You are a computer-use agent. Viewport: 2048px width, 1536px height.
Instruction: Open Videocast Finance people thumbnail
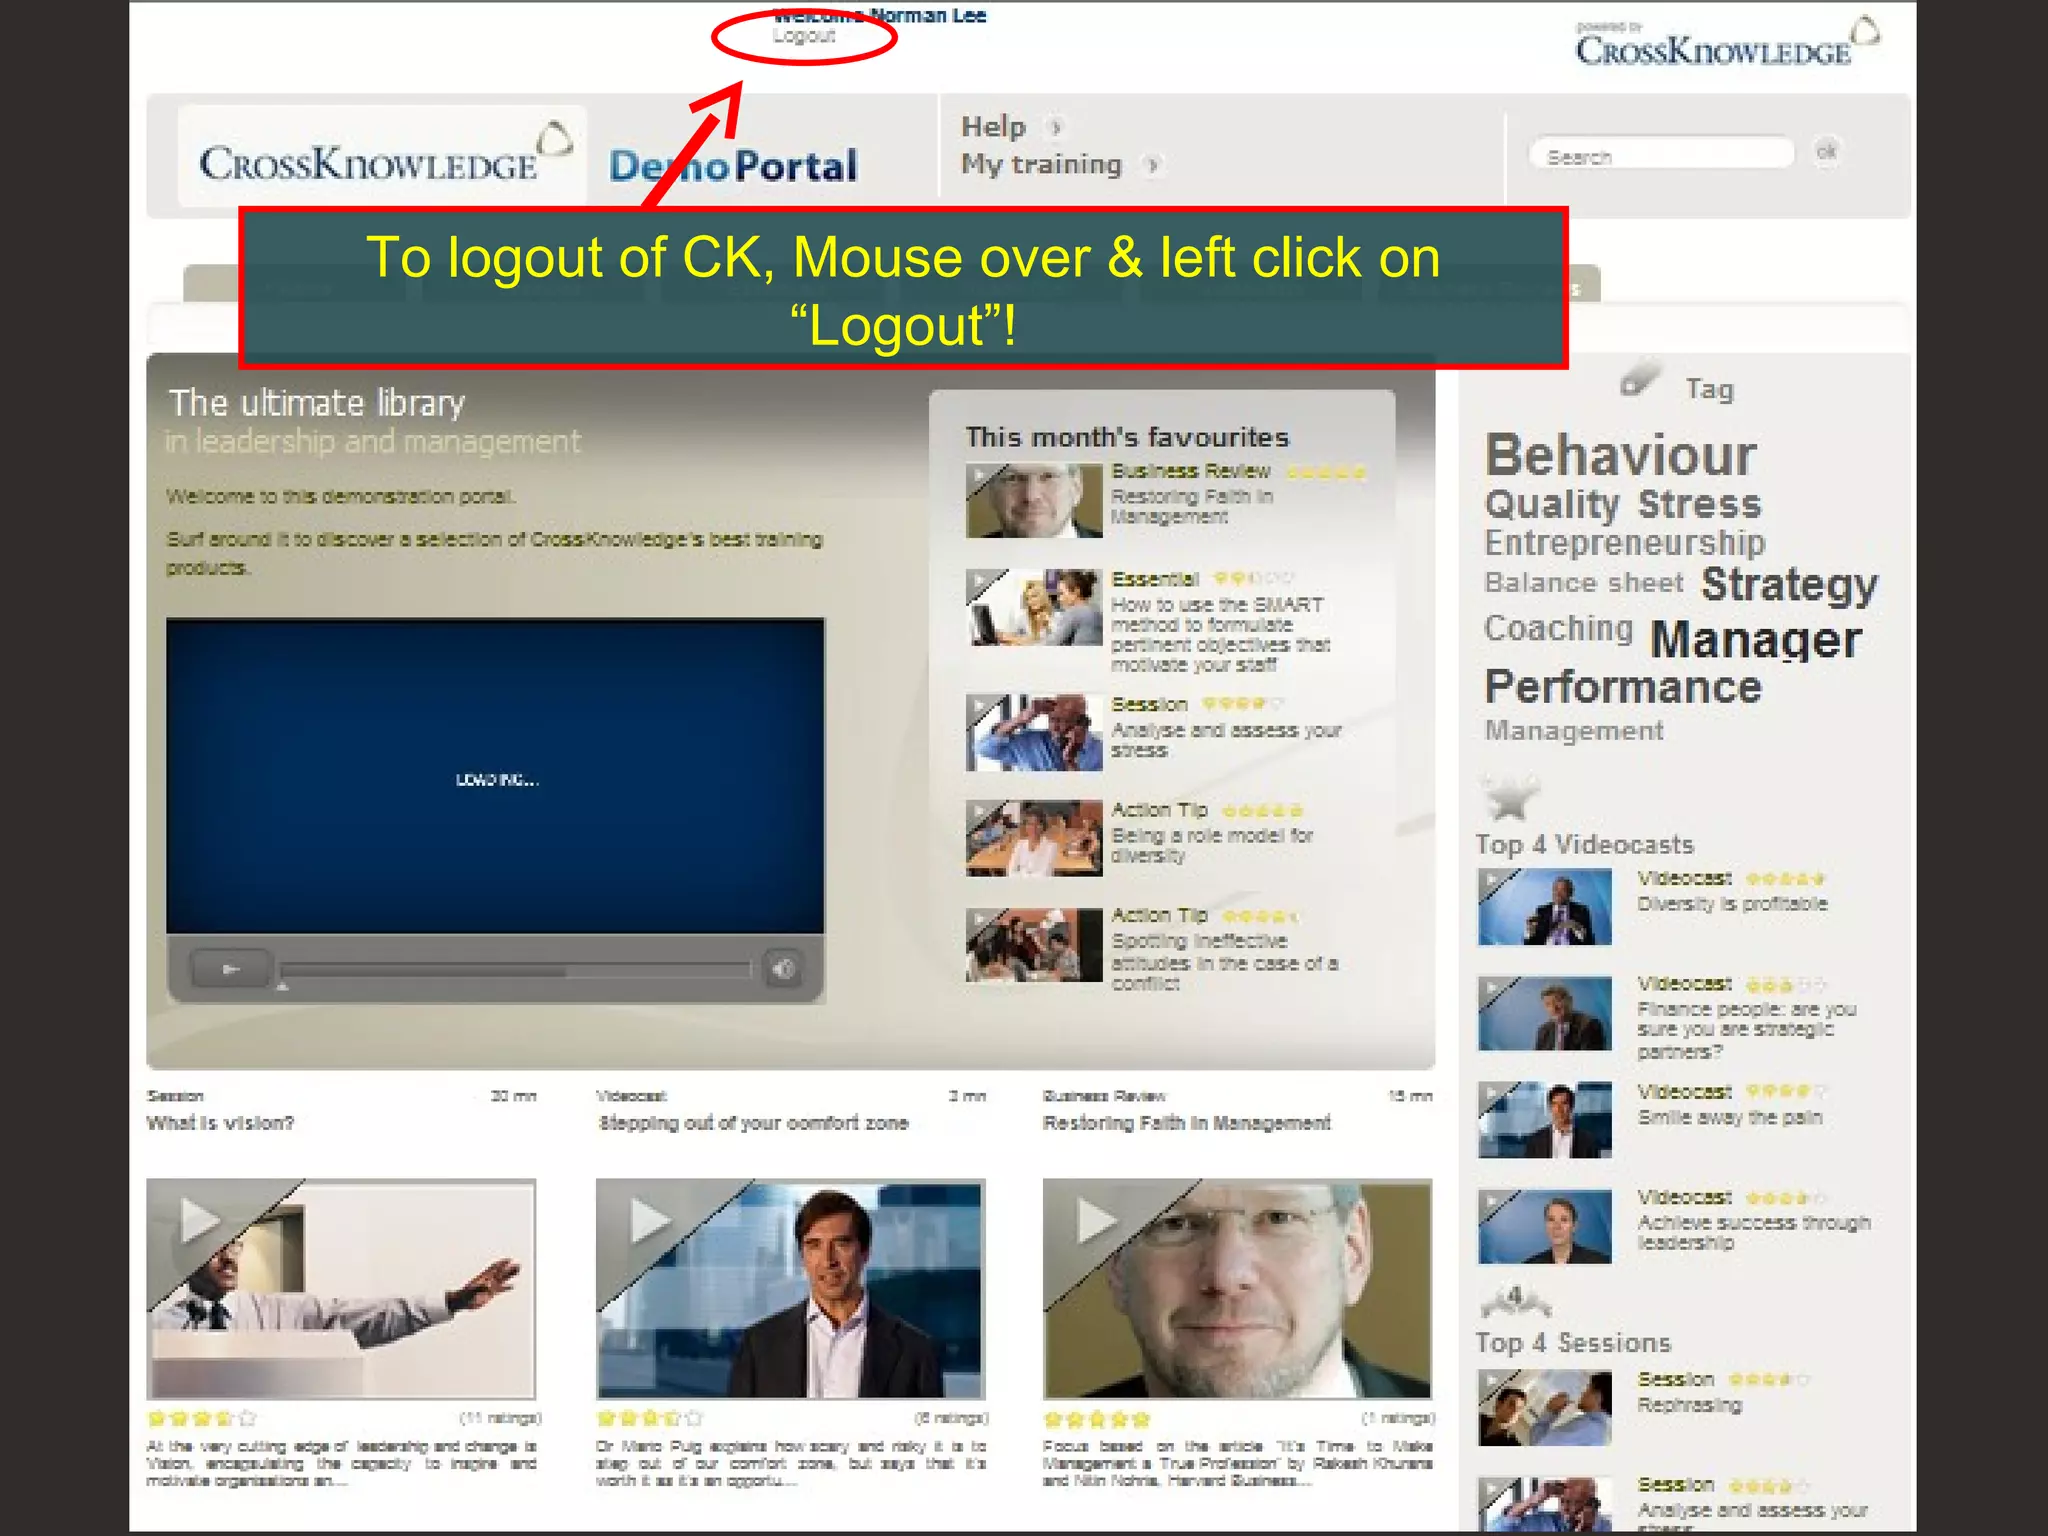click(1545, 1013)
